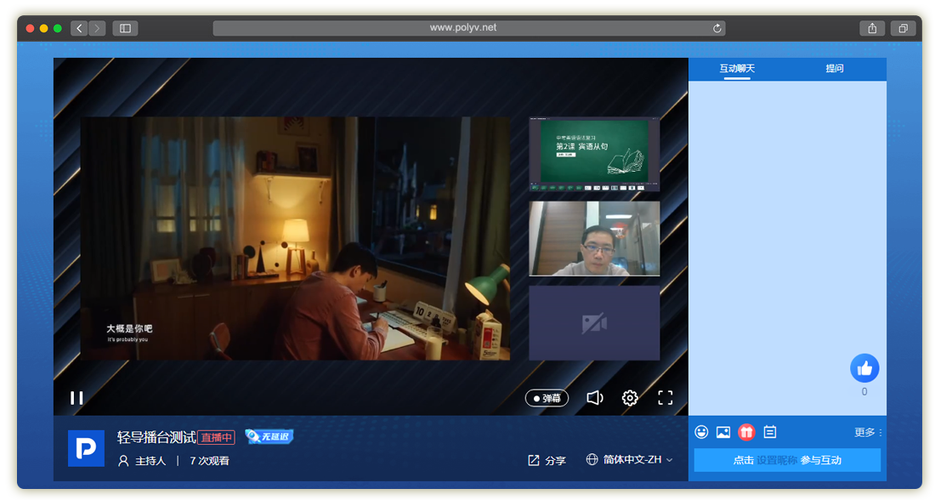The image size is (935, 500).
Task: Select the slide presentation thumbnail
Action: [595, 154]
